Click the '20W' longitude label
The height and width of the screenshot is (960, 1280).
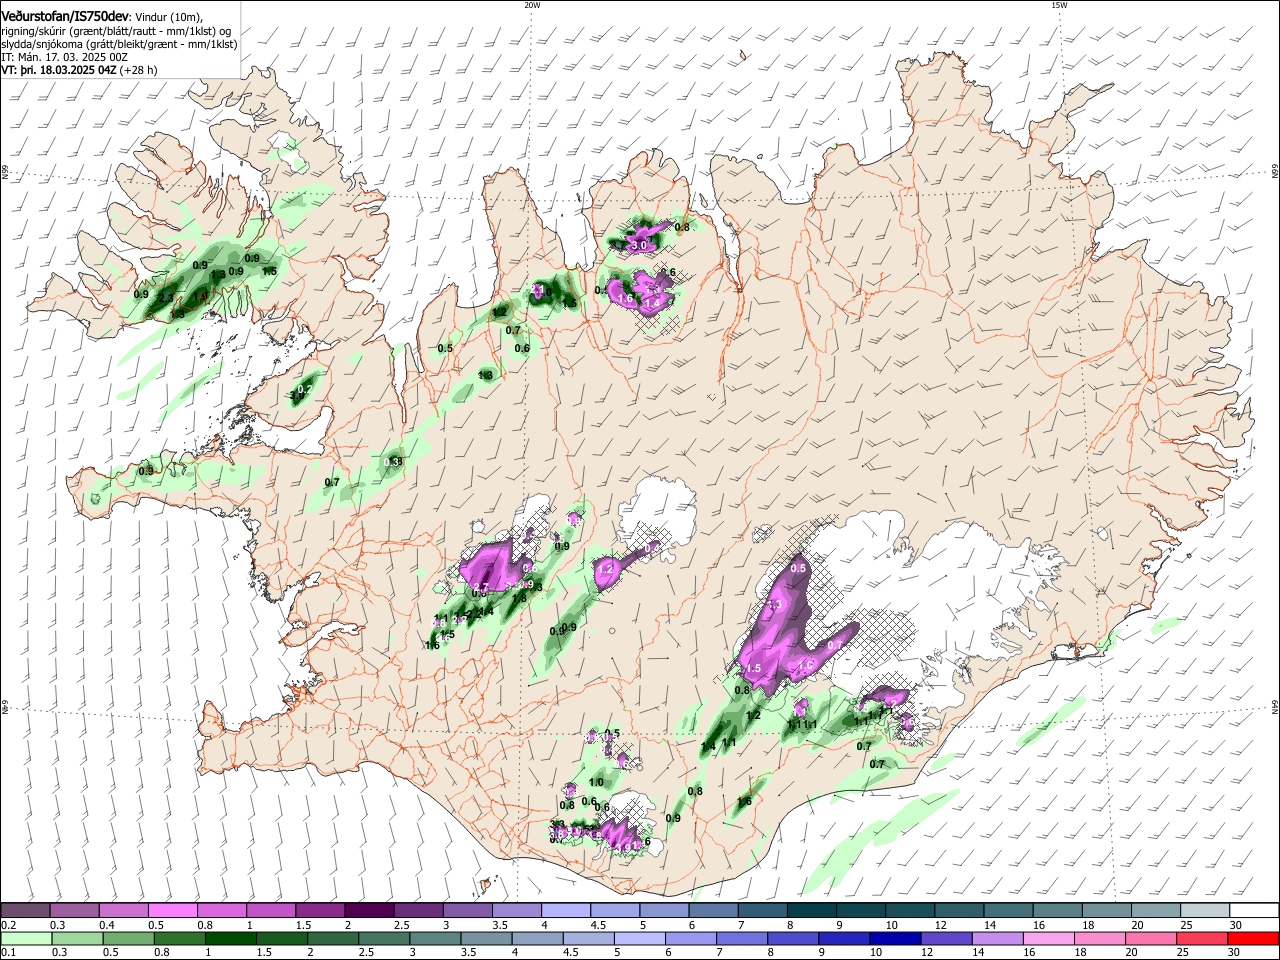pos(532,5)
